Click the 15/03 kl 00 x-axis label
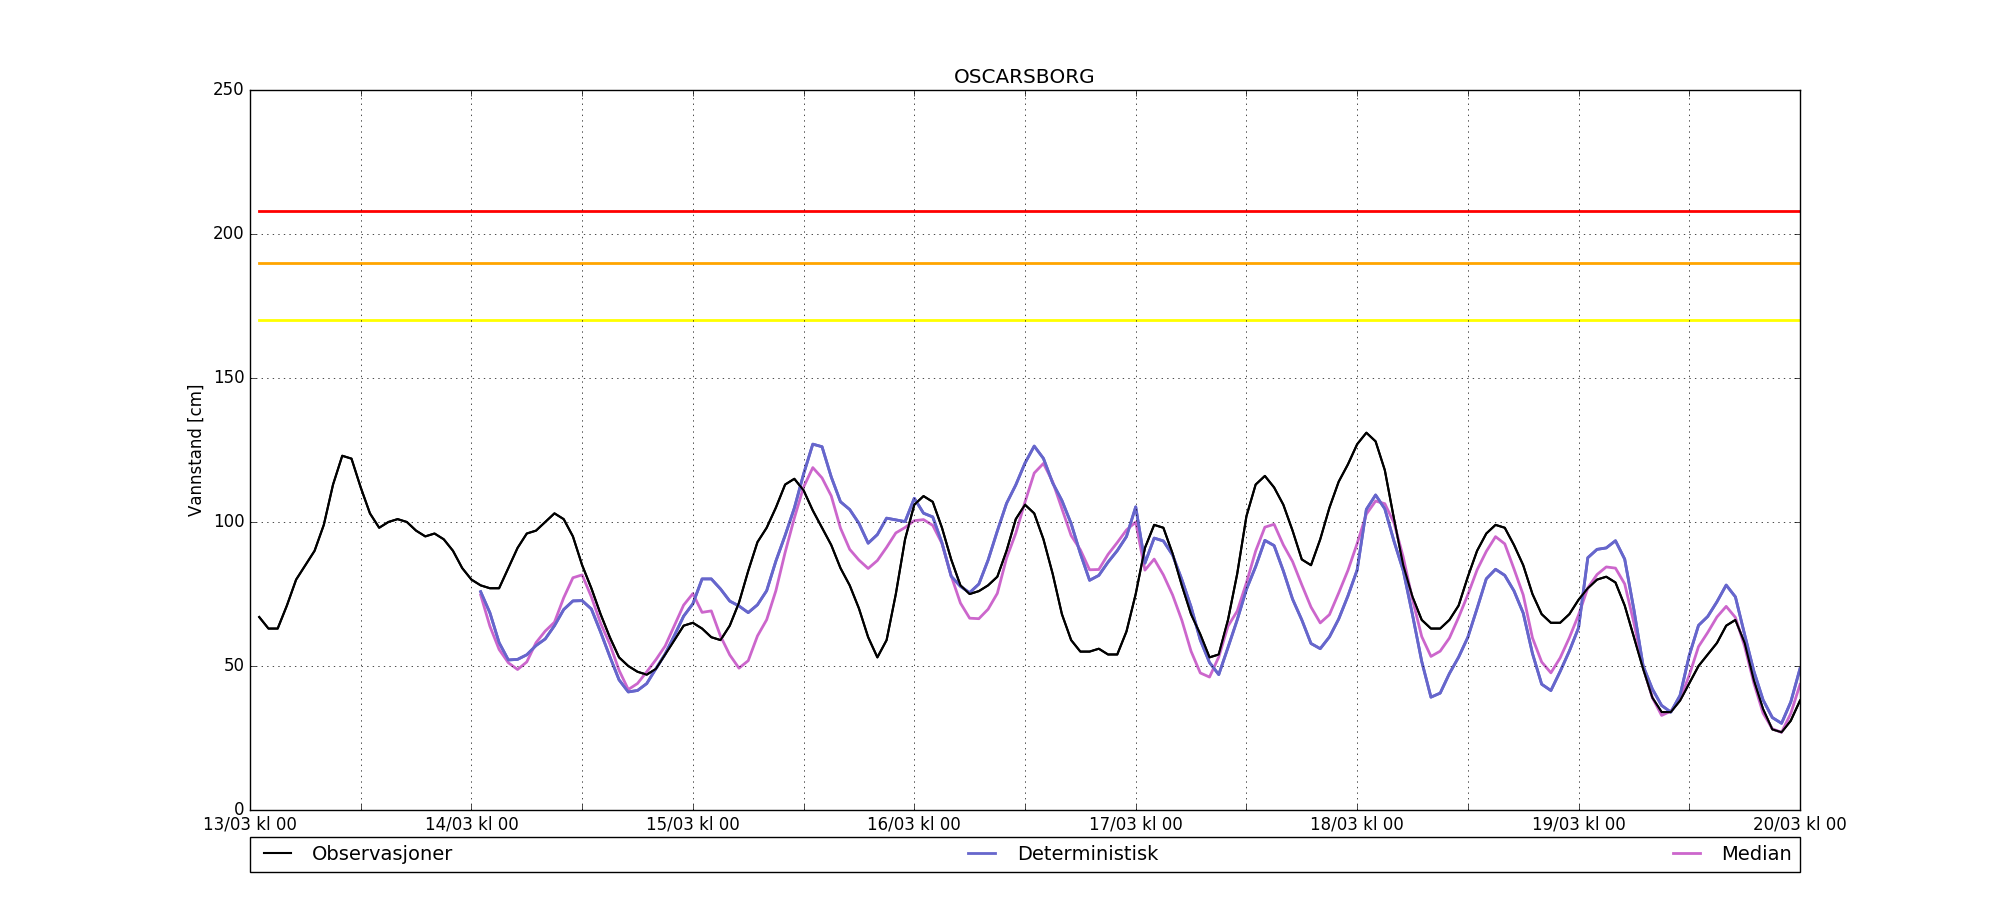This screenshot has height=900, width=2000. tap(693, 824)
